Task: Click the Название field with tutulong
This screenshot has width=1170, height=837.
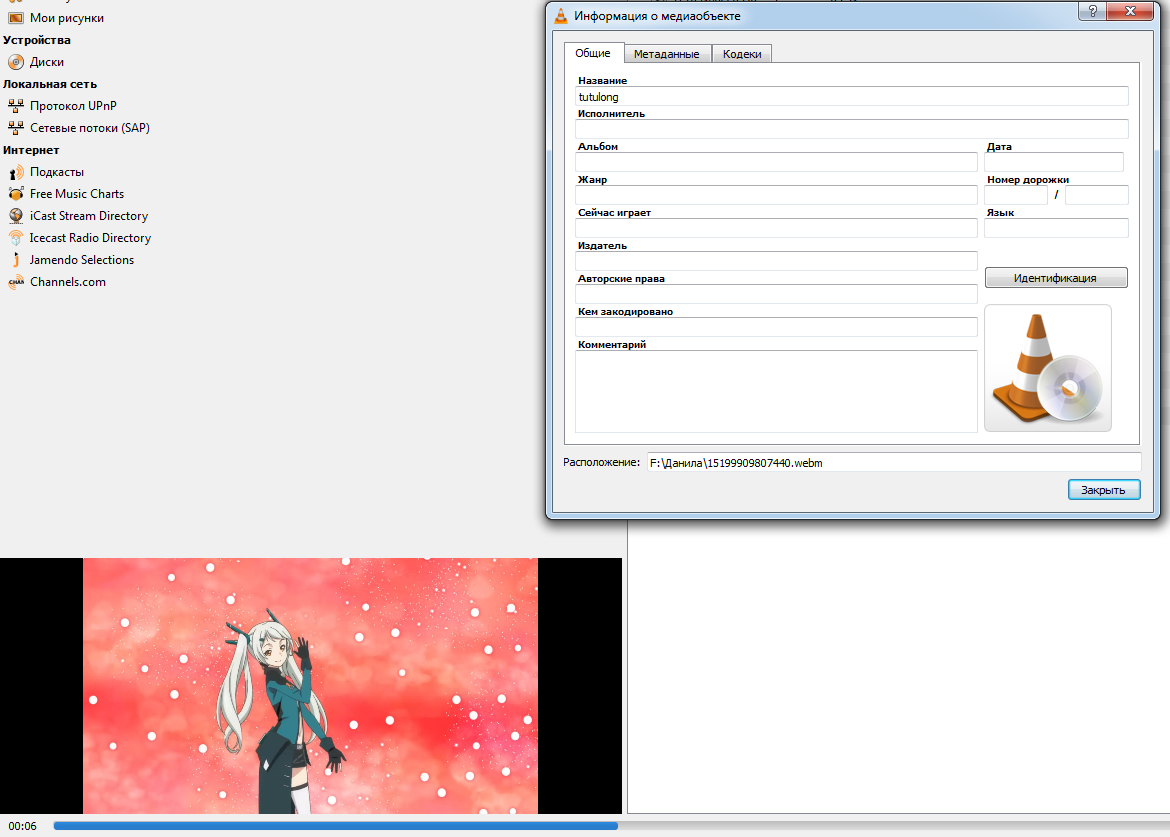Action: point(851,96)
